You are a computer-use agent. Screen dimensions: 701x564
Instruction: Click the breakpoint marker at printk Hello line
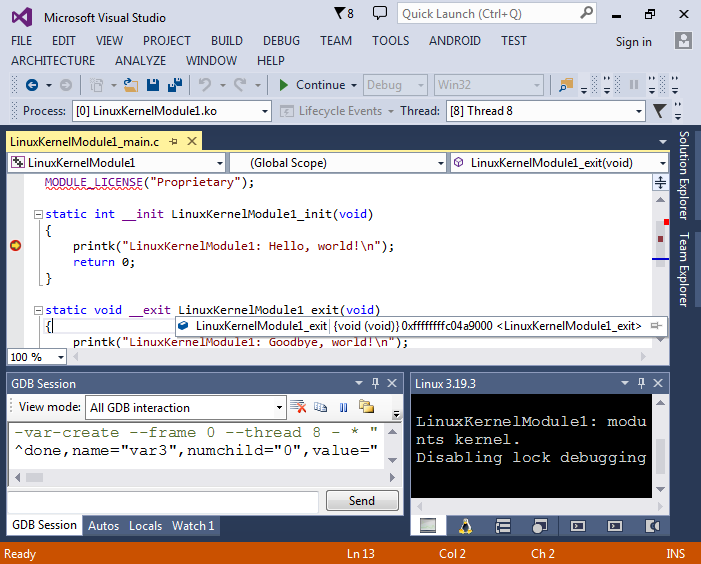(16, 245)
